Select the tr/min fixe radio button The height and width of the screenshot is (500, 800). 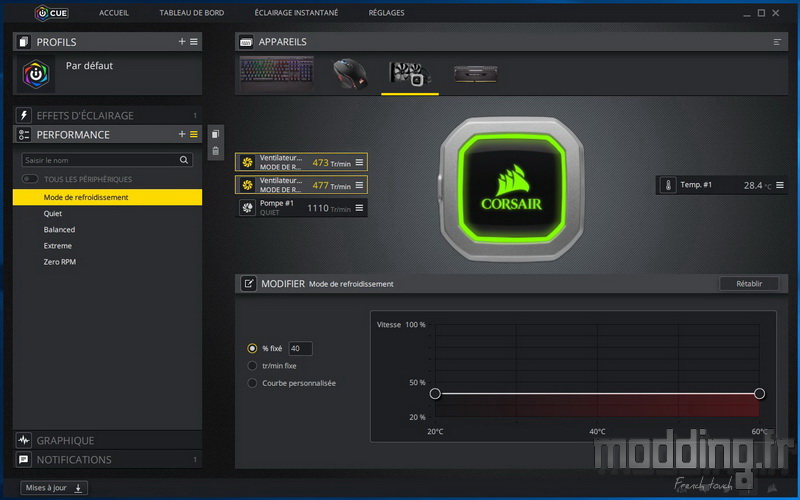pos(252,366)
